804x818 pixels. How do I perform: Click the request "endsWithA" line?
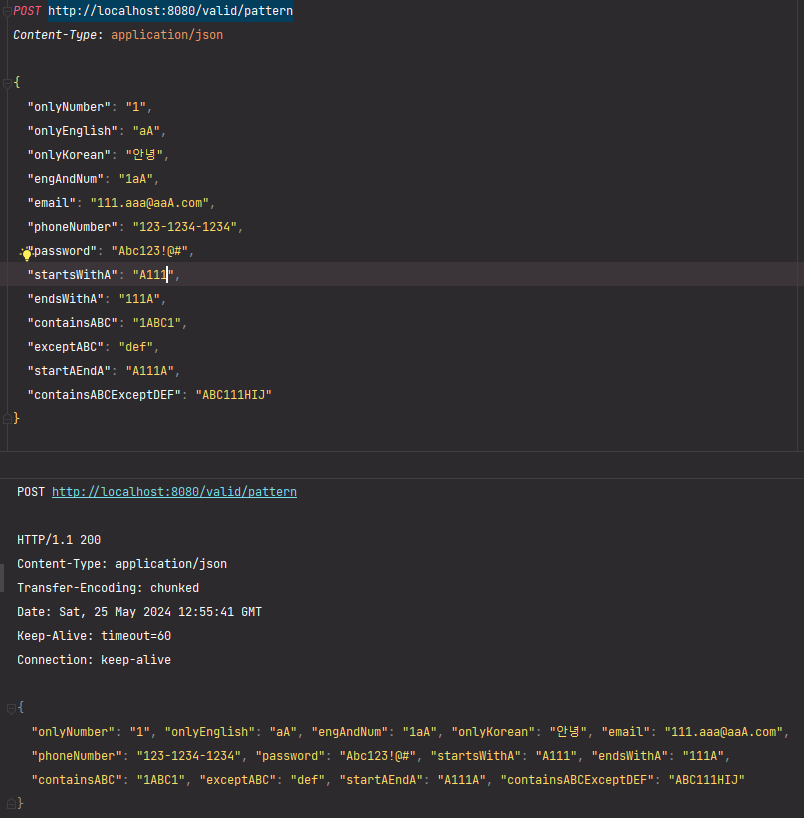point(97,299)
